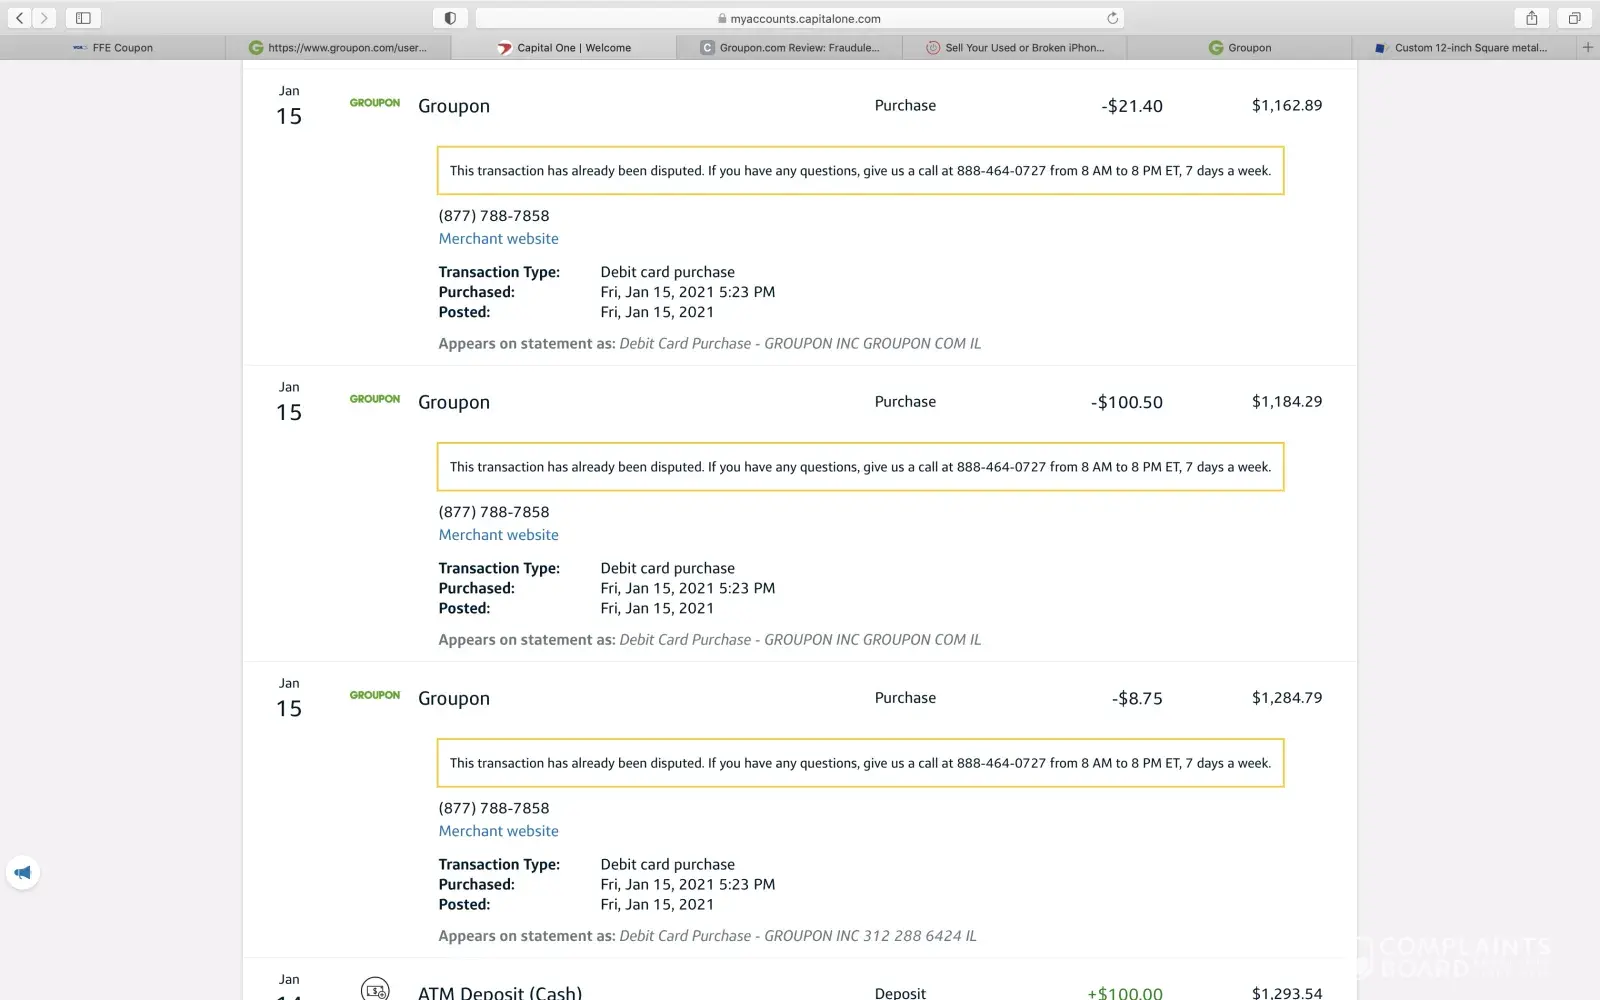Click the blue megaphone feedback icon
Image resolution: width=1600 pixels, height=1000 pixels.
pos(23,872)
